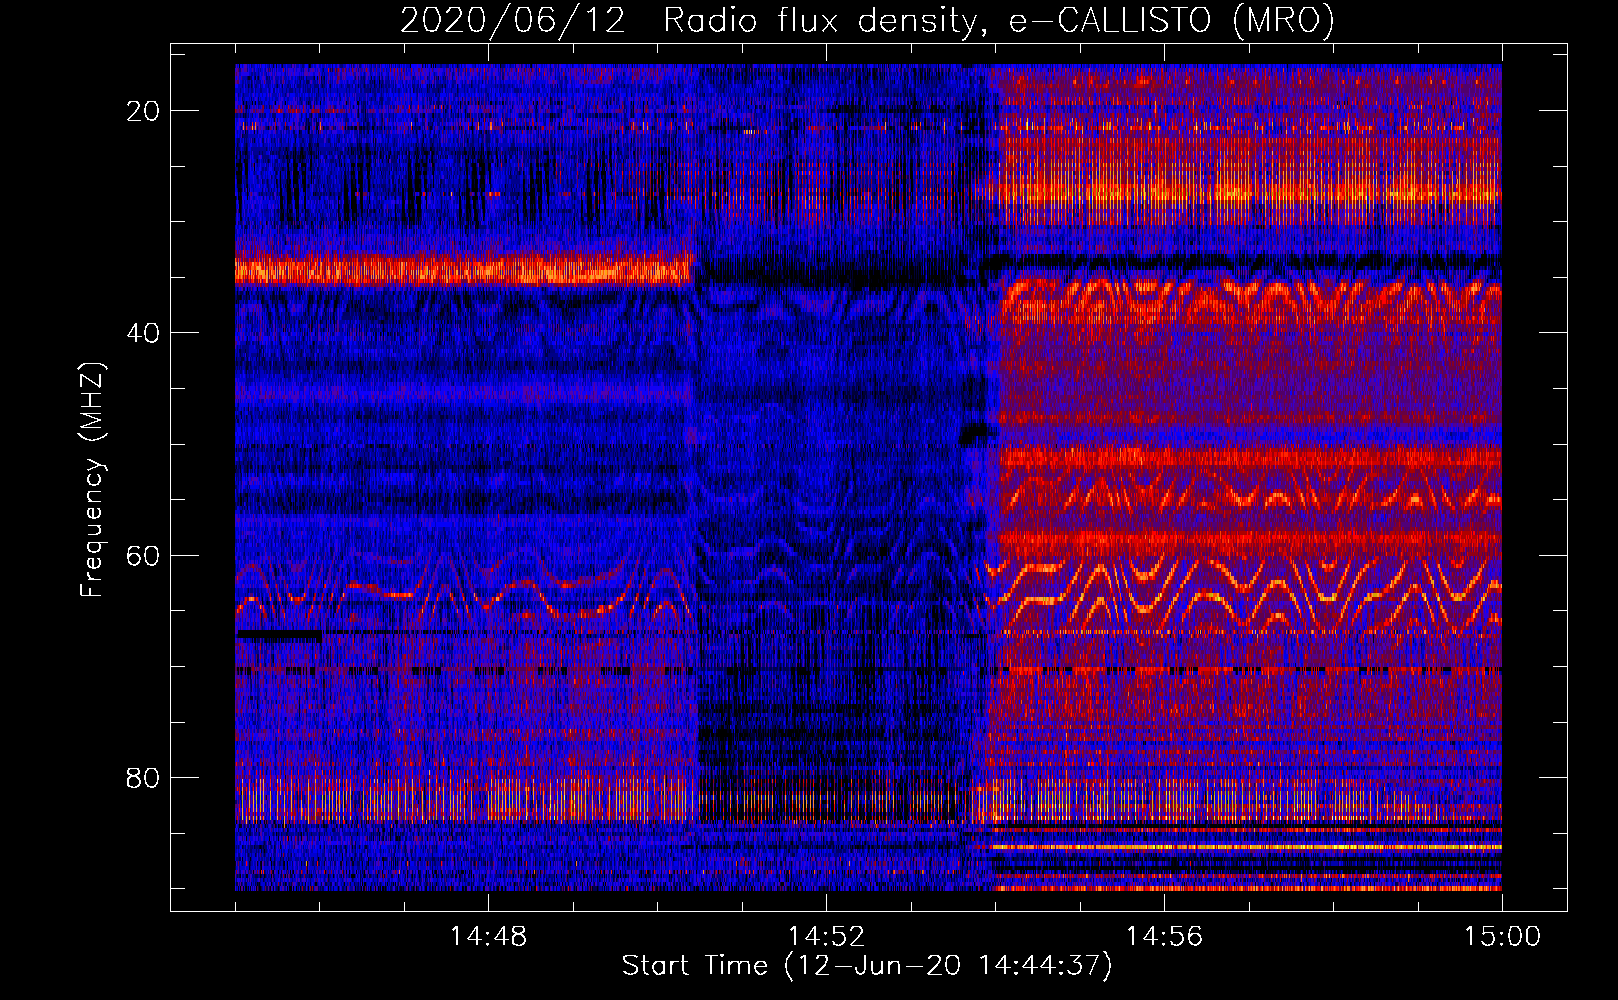Click the frequency tick label "20"

point(143,111)
